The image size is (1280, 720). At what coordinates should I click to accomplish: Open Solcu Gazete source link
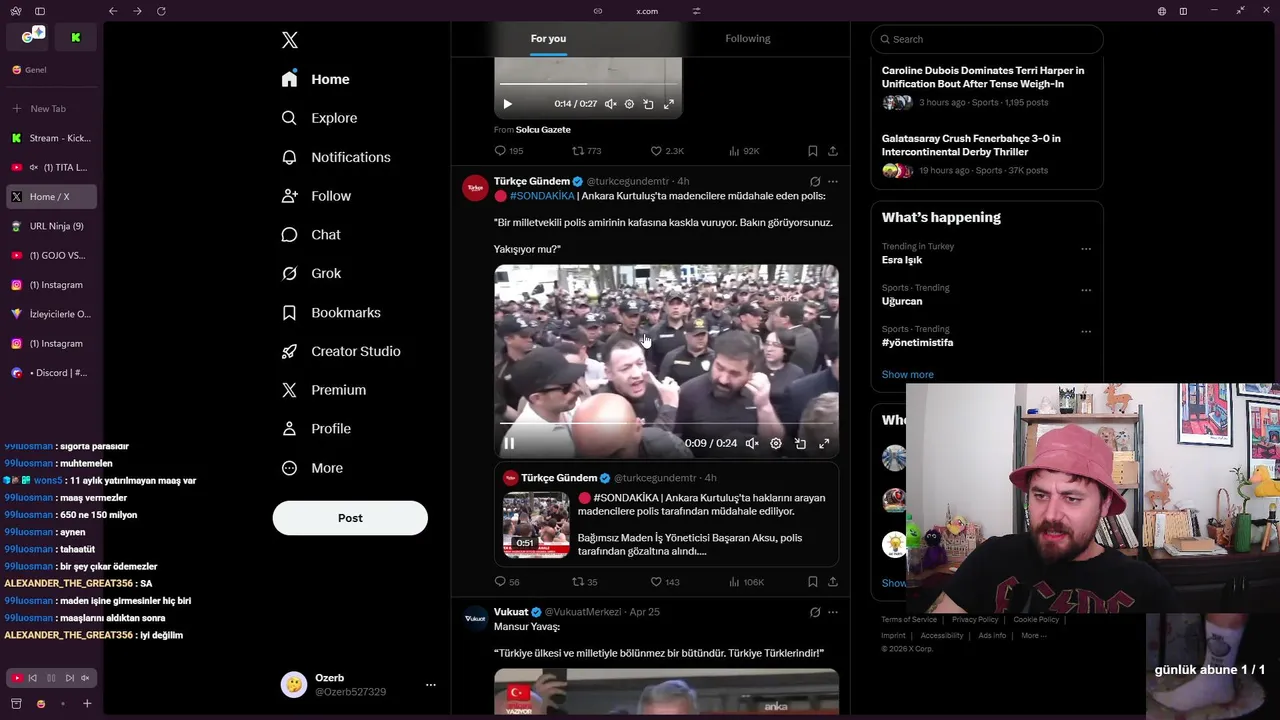pyautogui.click(x=543, y=129)
